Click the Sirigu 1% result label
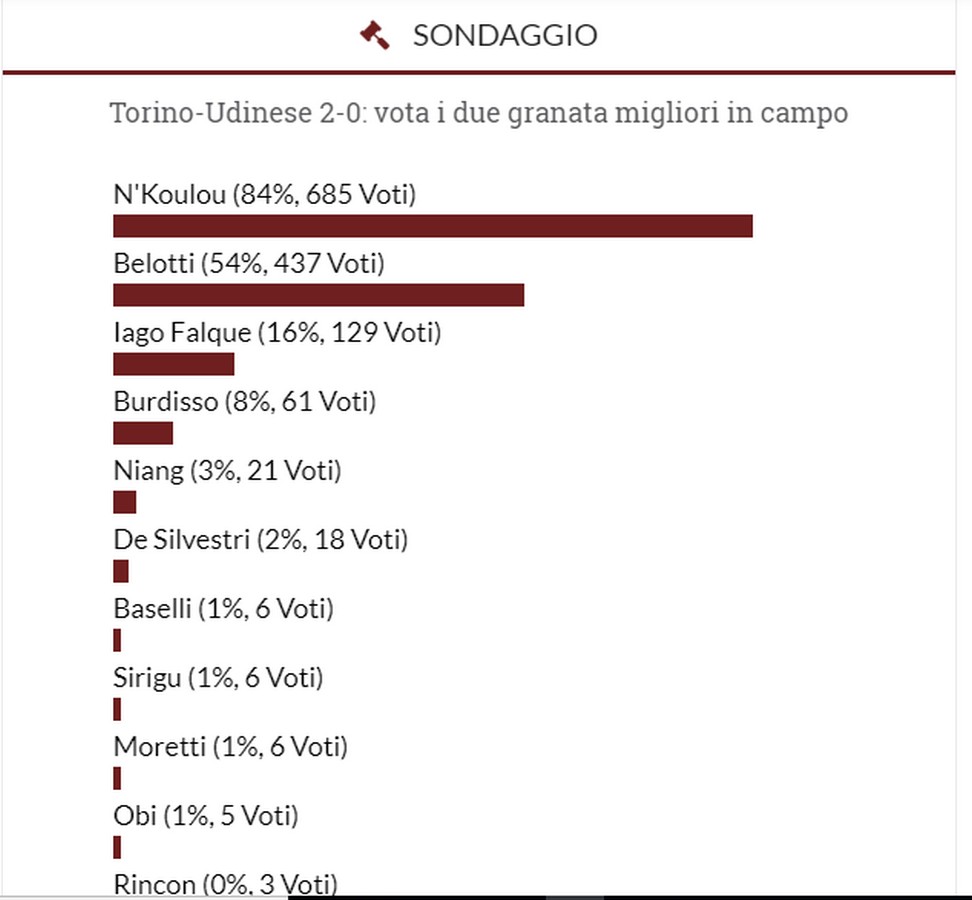The image size is (972, 900). (218, 678)
